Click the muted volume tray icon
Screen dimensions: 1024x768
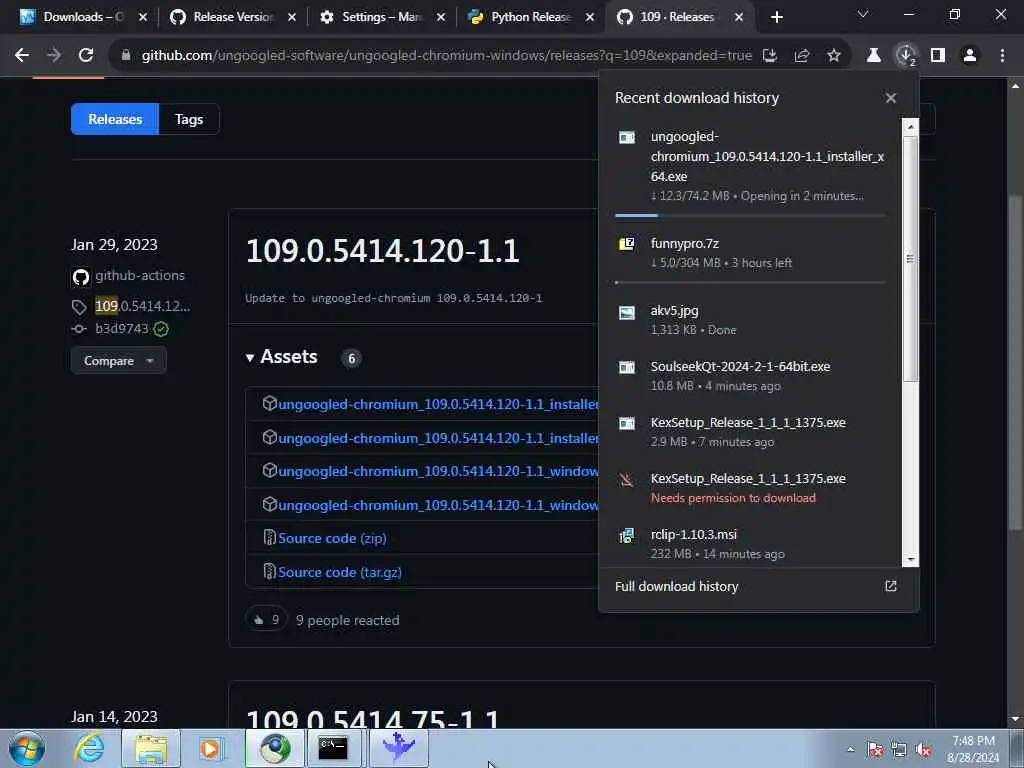point(923,750)
